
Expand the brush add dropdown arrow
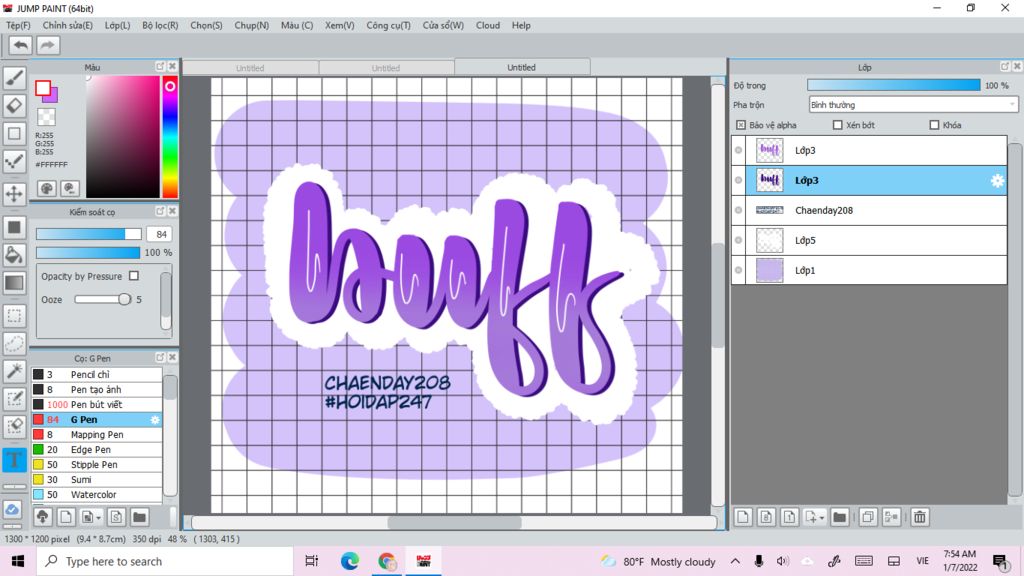tap(98, 517)
